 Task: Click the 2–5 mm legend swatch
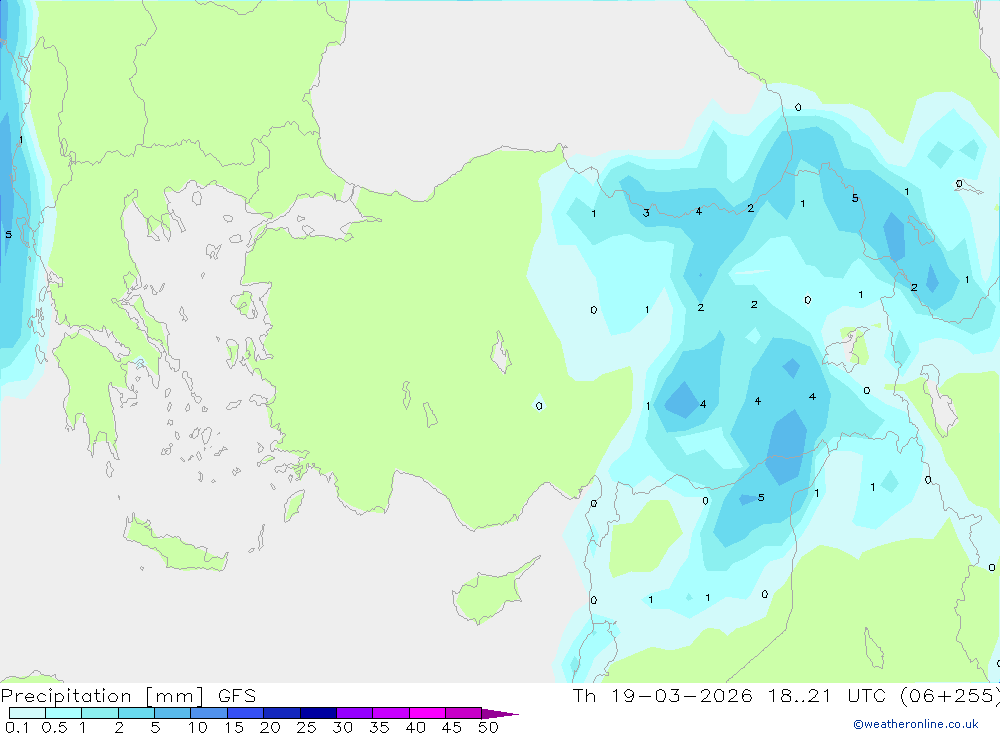pyautogui.click(x=136, y=713)
